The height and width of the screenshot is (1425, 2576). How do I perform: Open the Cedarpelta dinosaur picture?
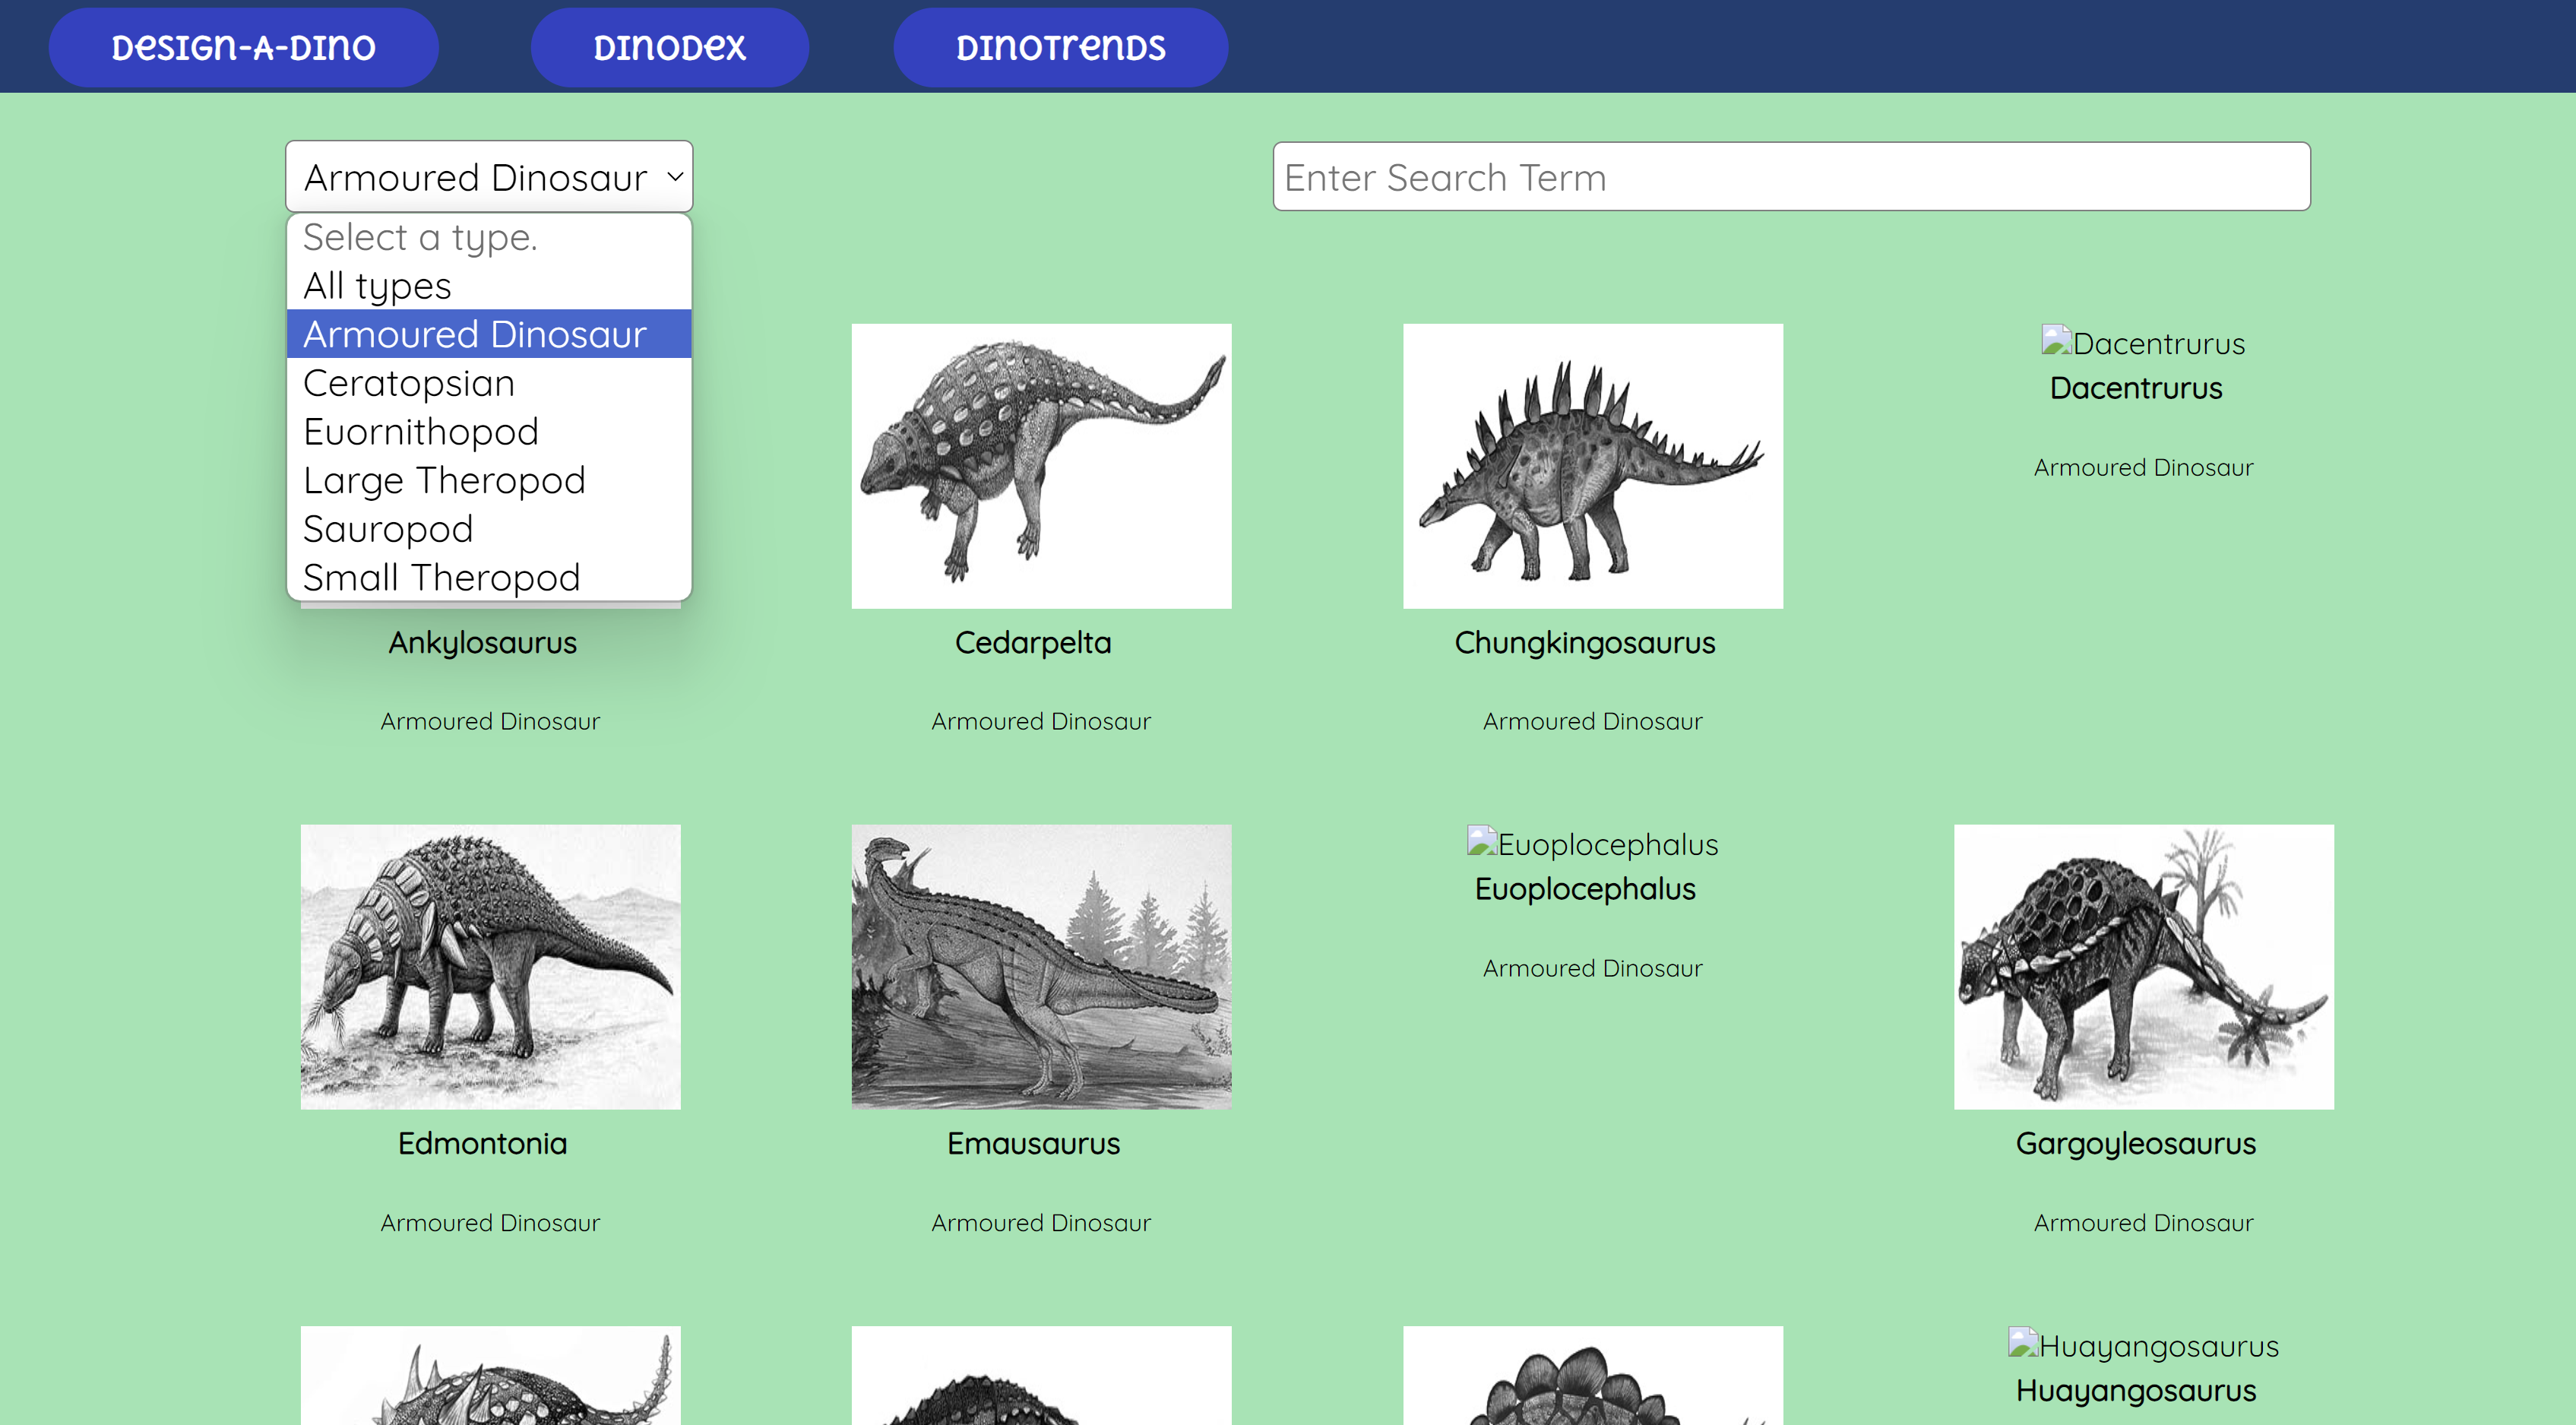pyautogui.click(x=1040, y=465)
